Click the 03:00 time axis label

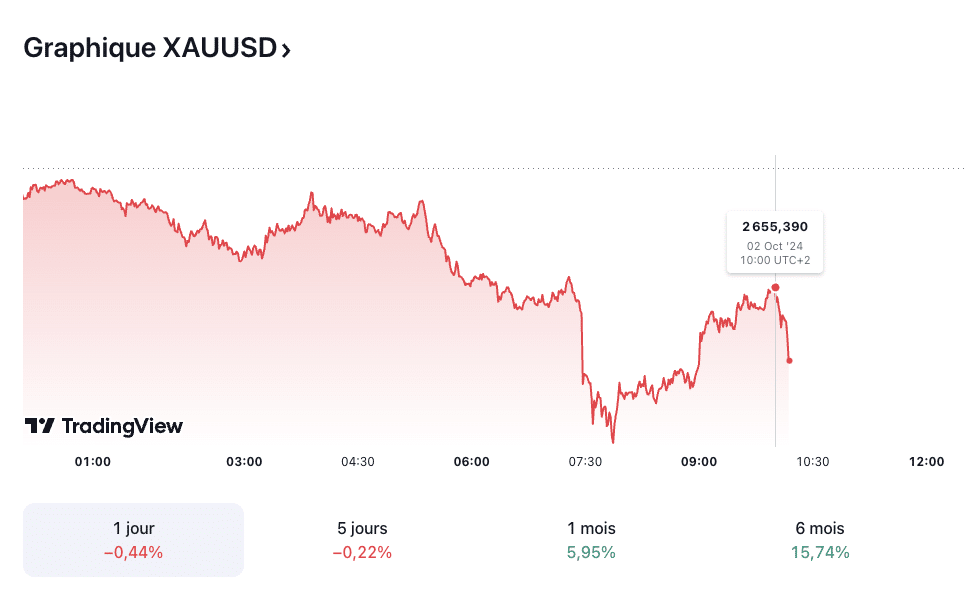pyautogui.click(x=244, y=461)
